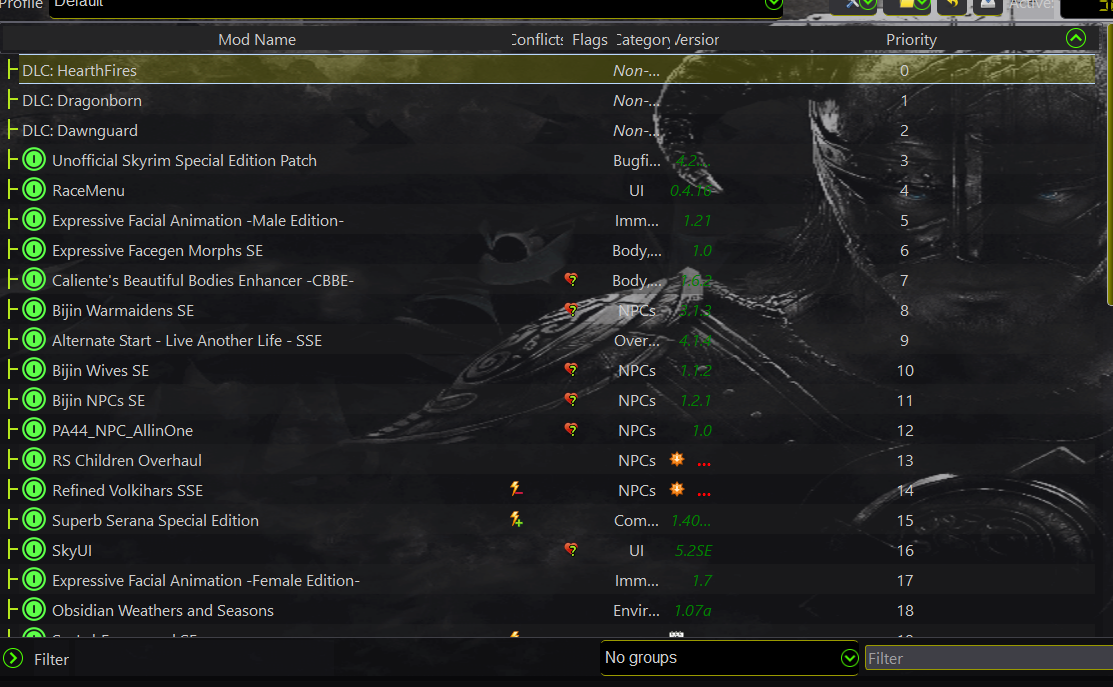The height and width of the screenshot is (687, 1113).
Task: Disable the SkyUI mod
Action: 33,549
